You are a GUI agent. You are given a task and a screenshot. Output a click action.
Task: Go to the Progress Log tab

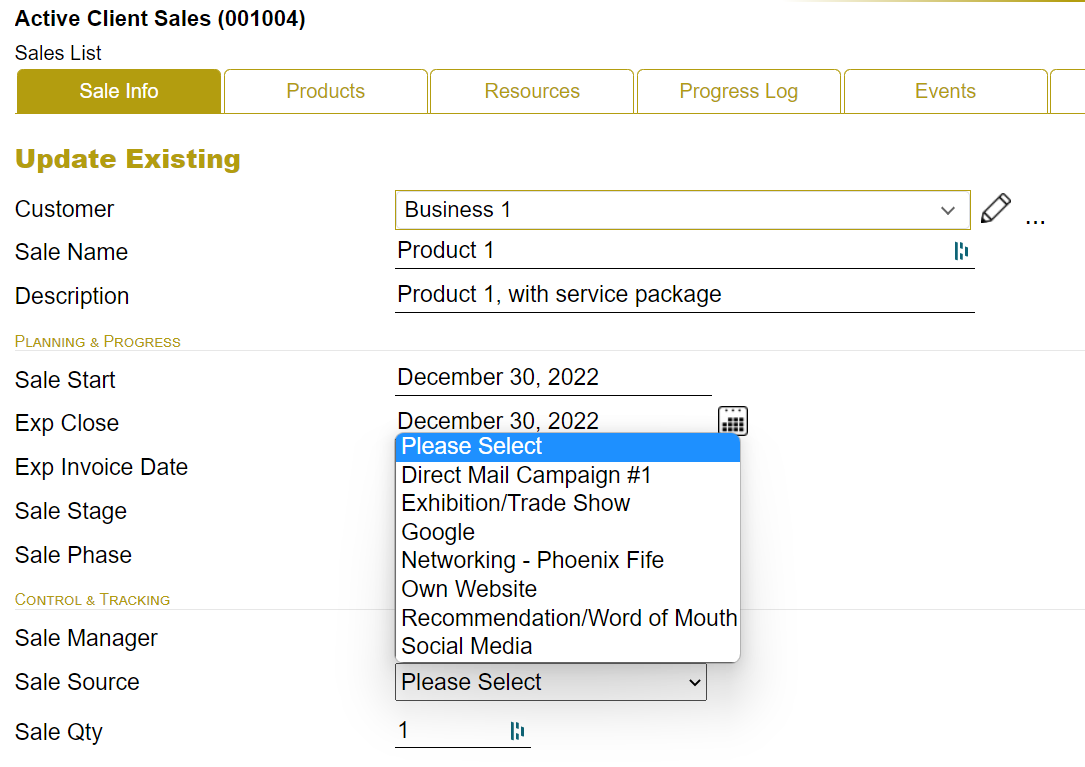pos(738,91)
